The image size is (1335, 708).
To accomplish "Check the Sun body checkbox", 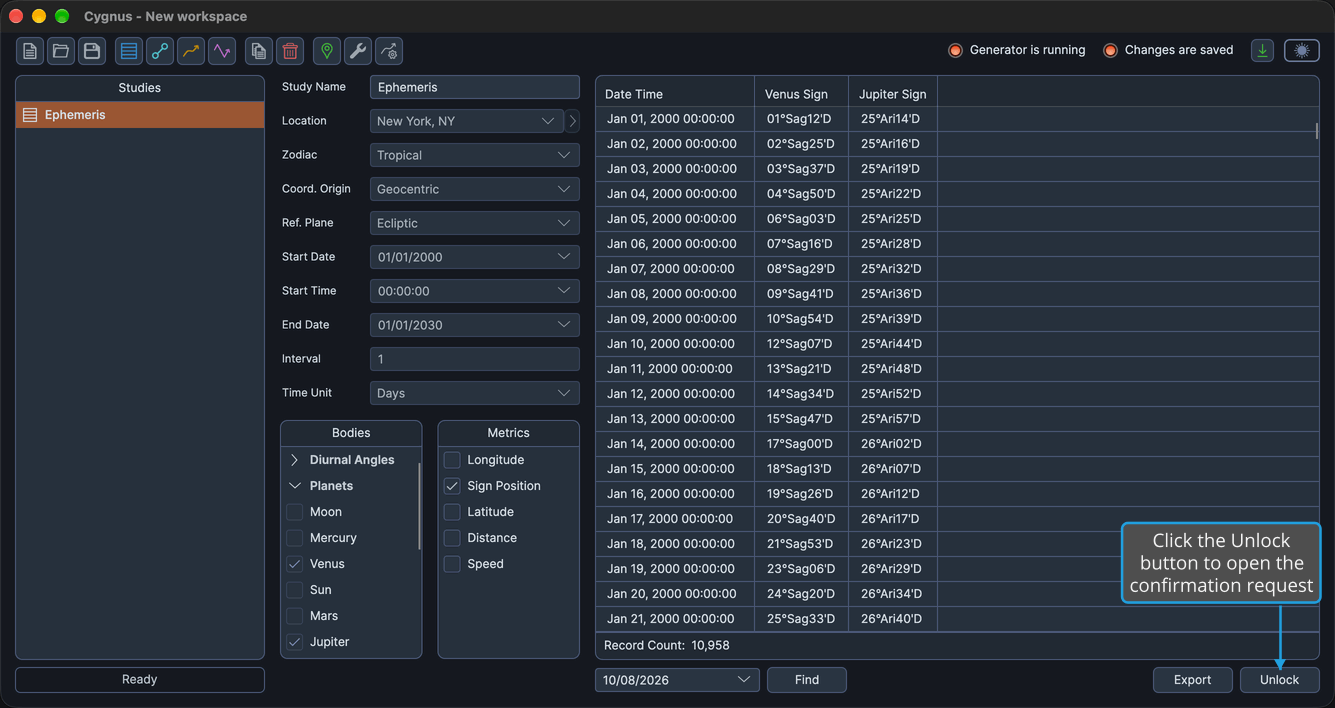I will click(x=295, y=590).
